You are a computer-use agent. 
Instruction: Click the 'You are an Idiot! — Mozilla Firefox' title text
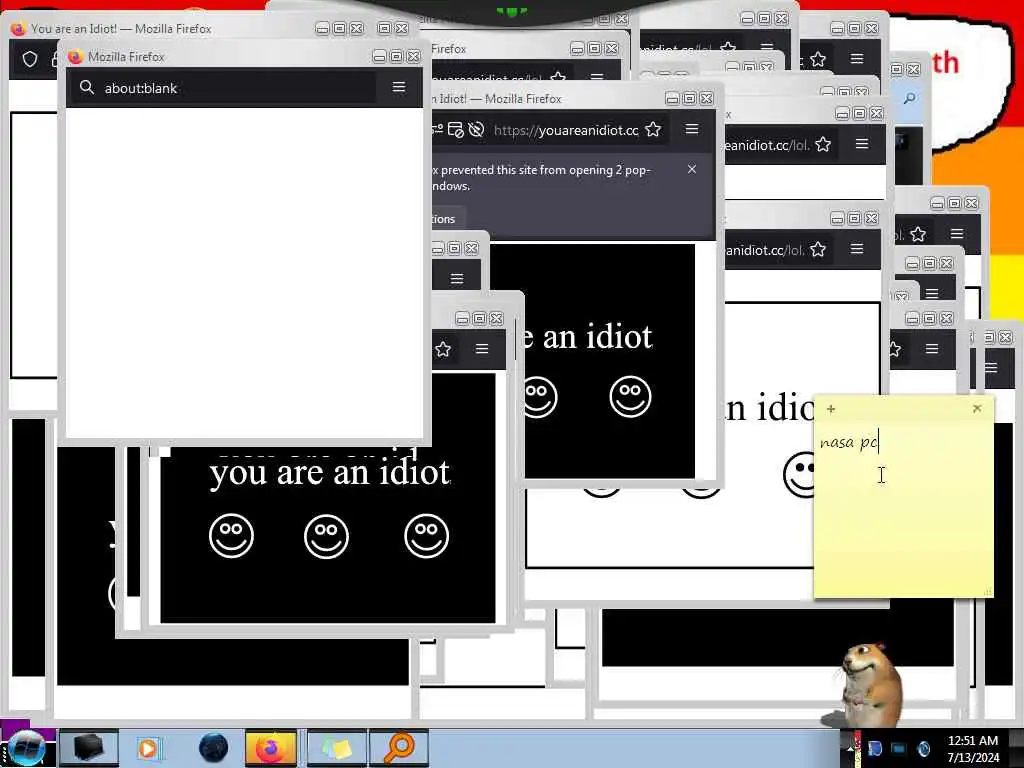[x=121, y=29]
